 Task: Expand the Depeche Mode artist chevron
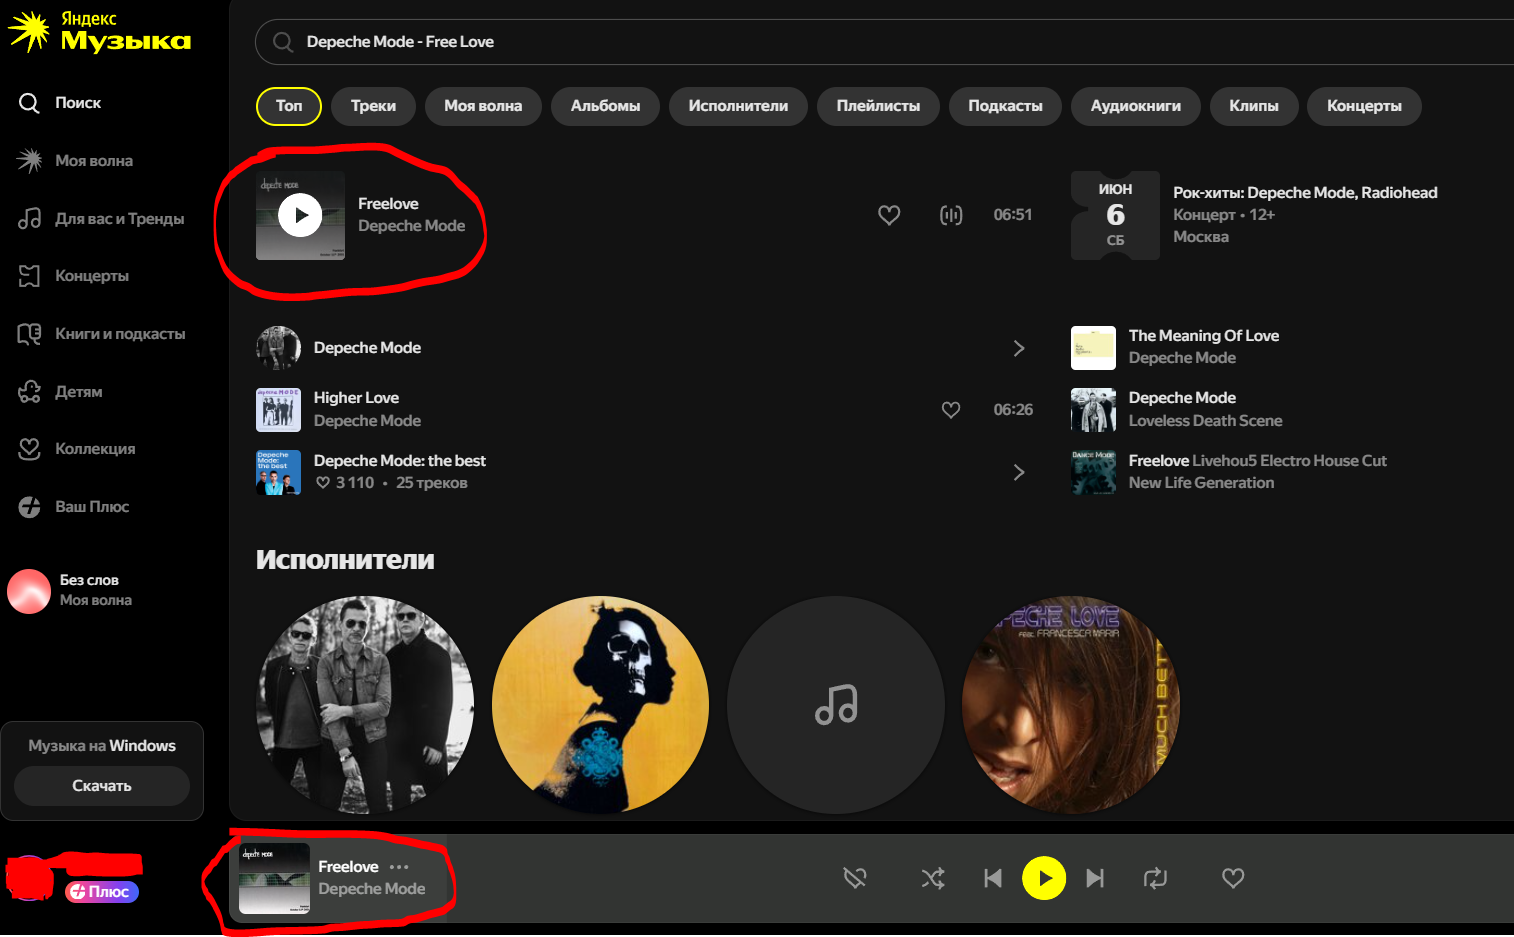tap(1019, 348)
